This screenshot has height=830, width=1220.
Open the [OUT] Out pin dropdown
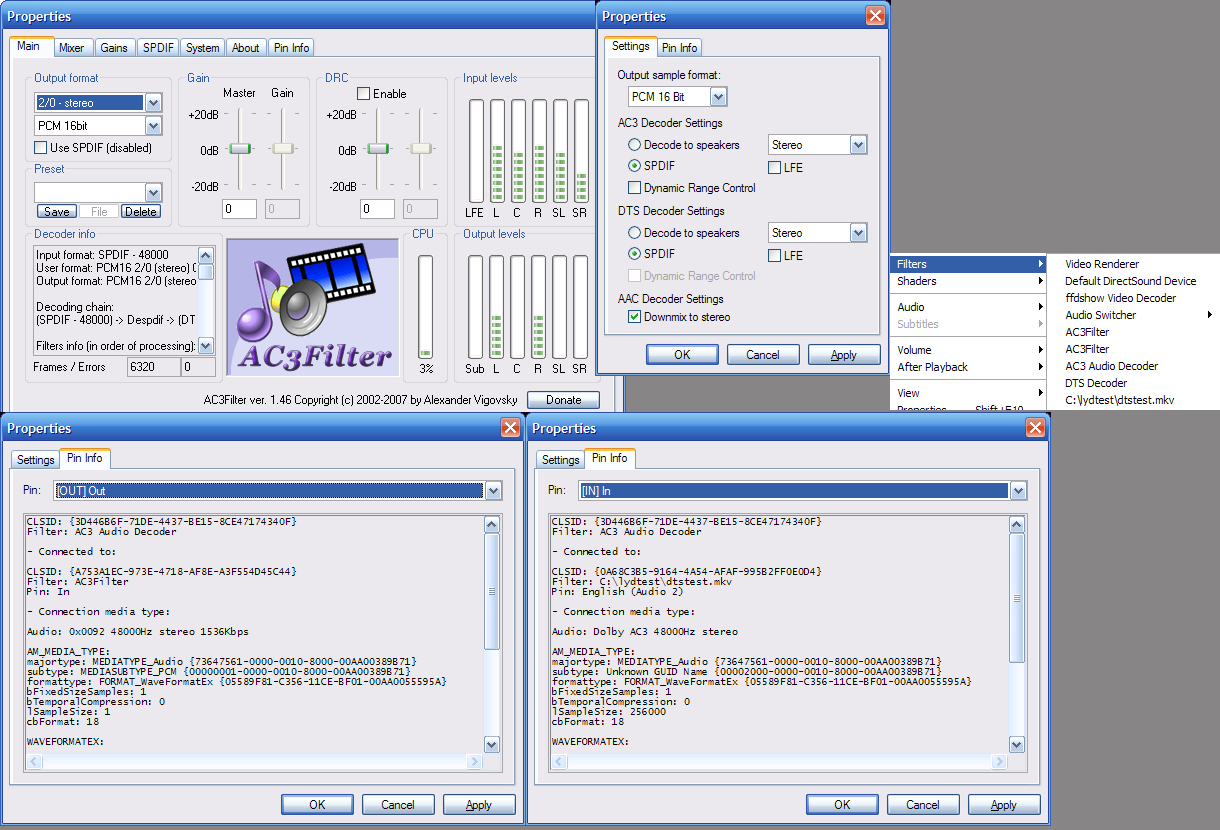coord(492,491)
